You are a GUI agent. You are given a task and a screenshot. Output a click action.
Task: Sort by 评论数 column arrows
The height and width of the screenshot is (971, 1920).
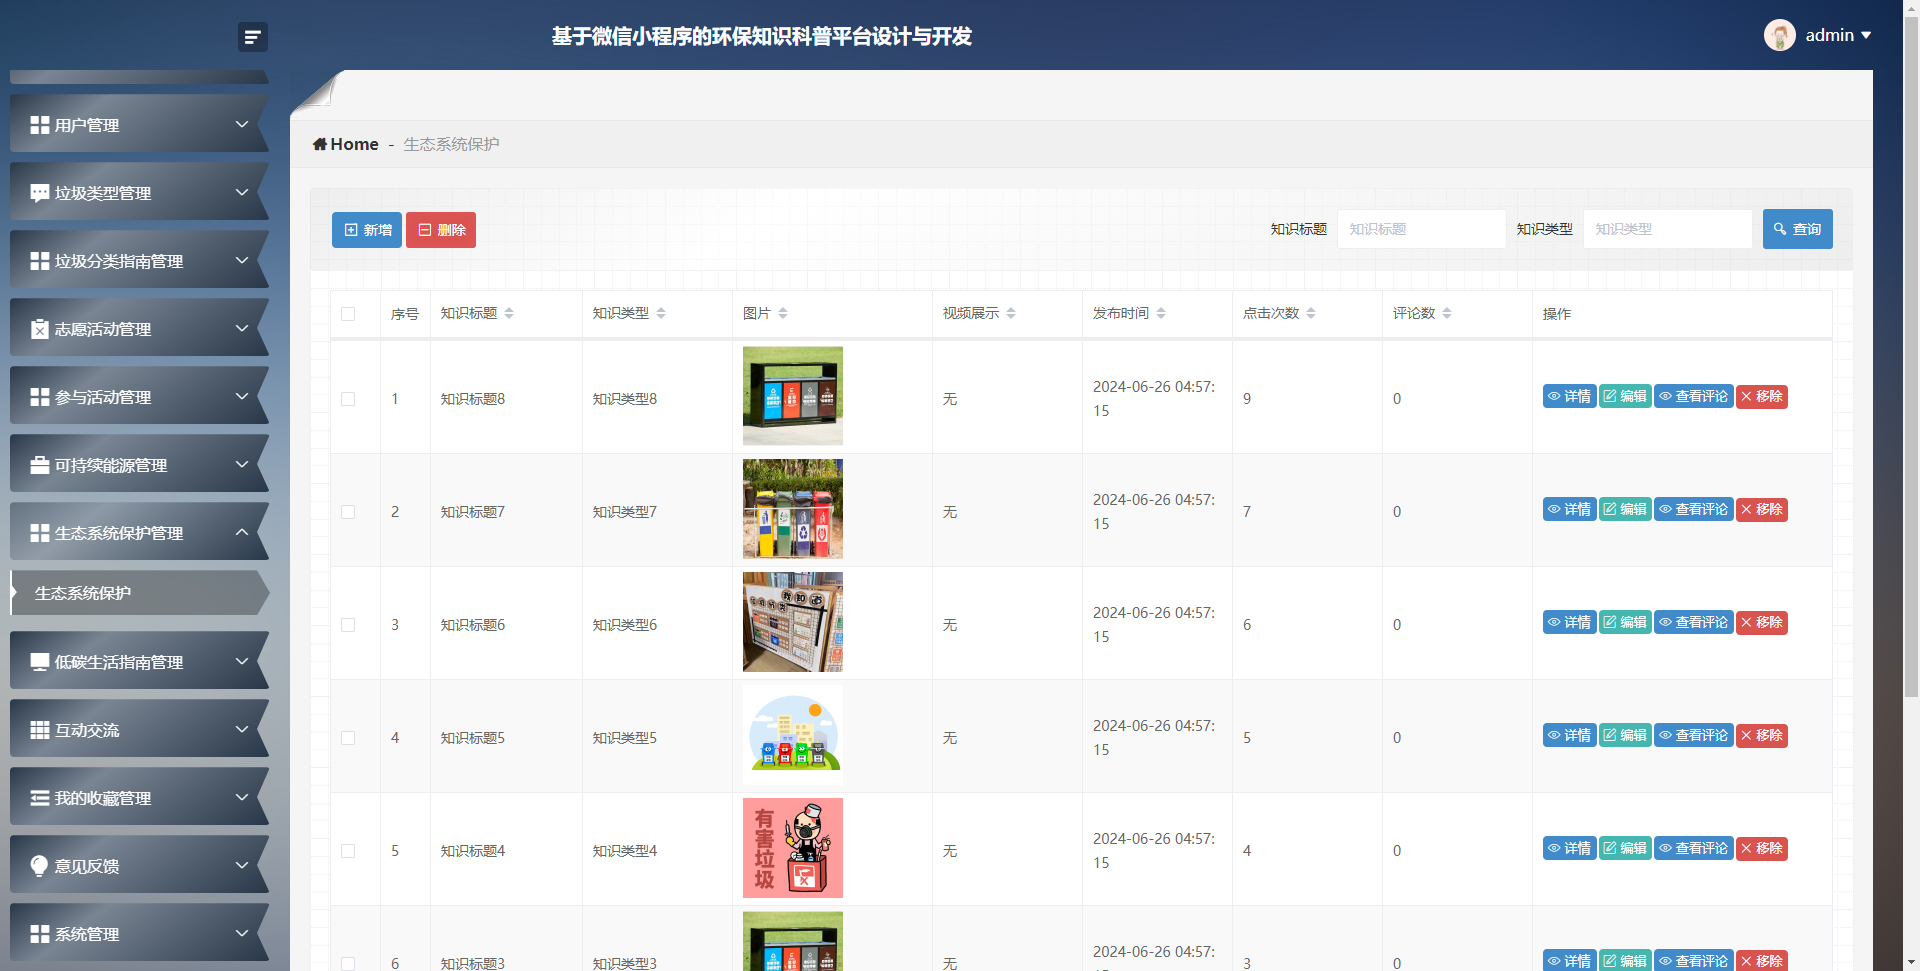pyautogui.click(x=1447, y=313)
